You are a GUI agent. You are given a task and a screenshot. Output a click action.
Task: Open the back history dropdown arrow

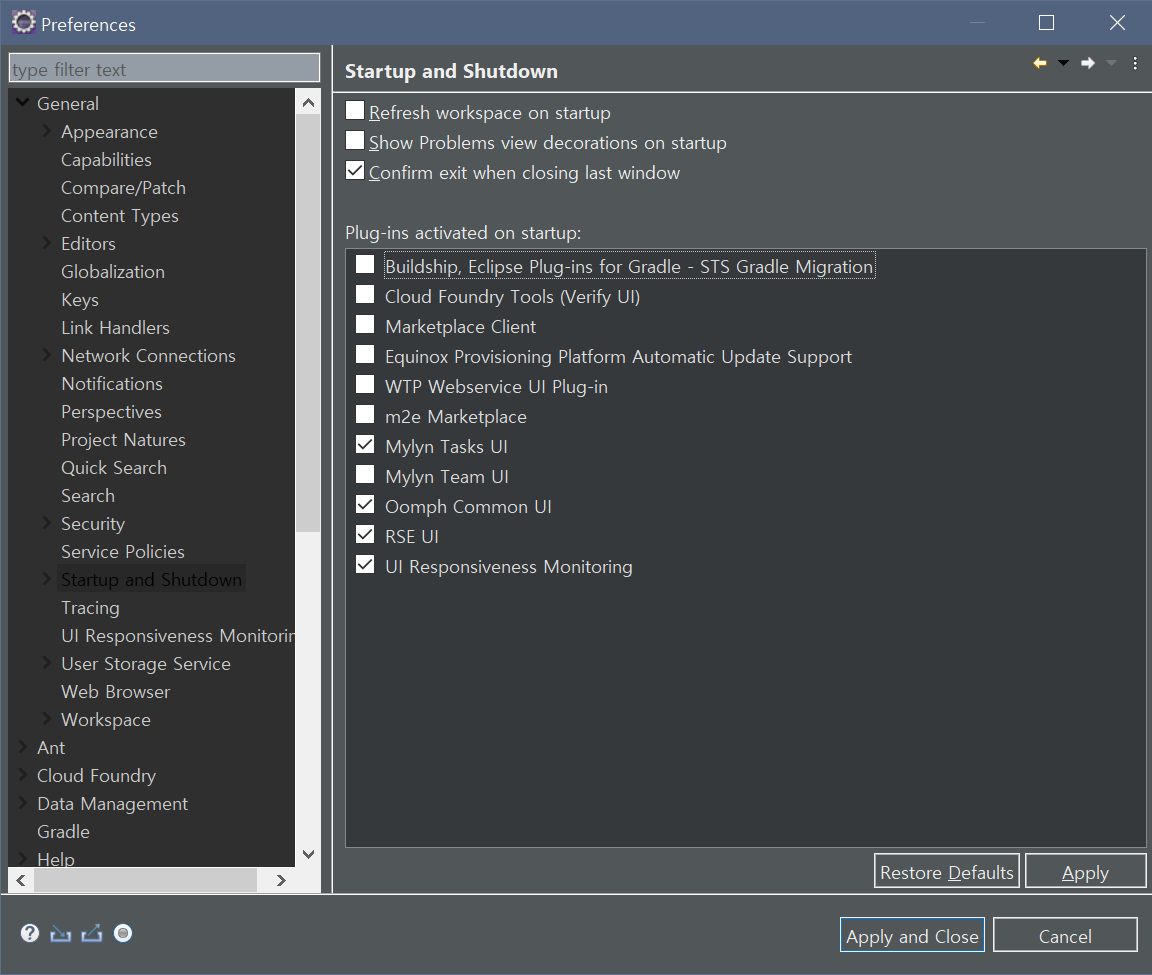[1063, 63]
